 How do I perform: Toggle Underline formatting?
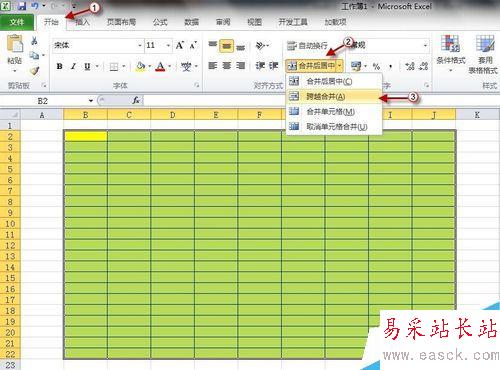click(x=87, y=67)
